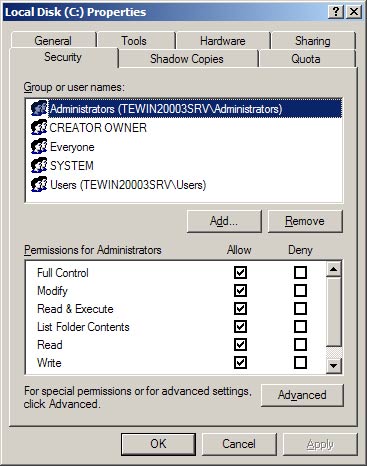Switch to the General tab
The image size is (367, 466).
point(53,41)
